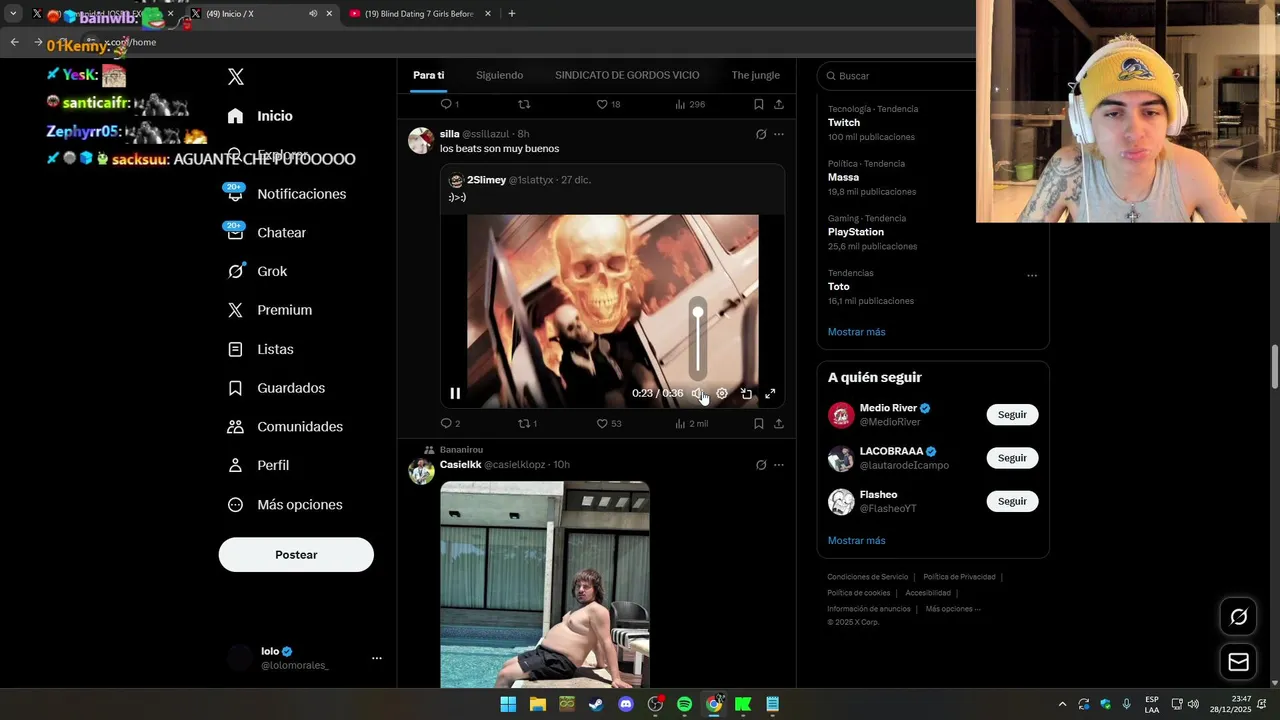Switch to The jungle tab
The height and width of the screenshot is (720, 1280).
[755, 75]
